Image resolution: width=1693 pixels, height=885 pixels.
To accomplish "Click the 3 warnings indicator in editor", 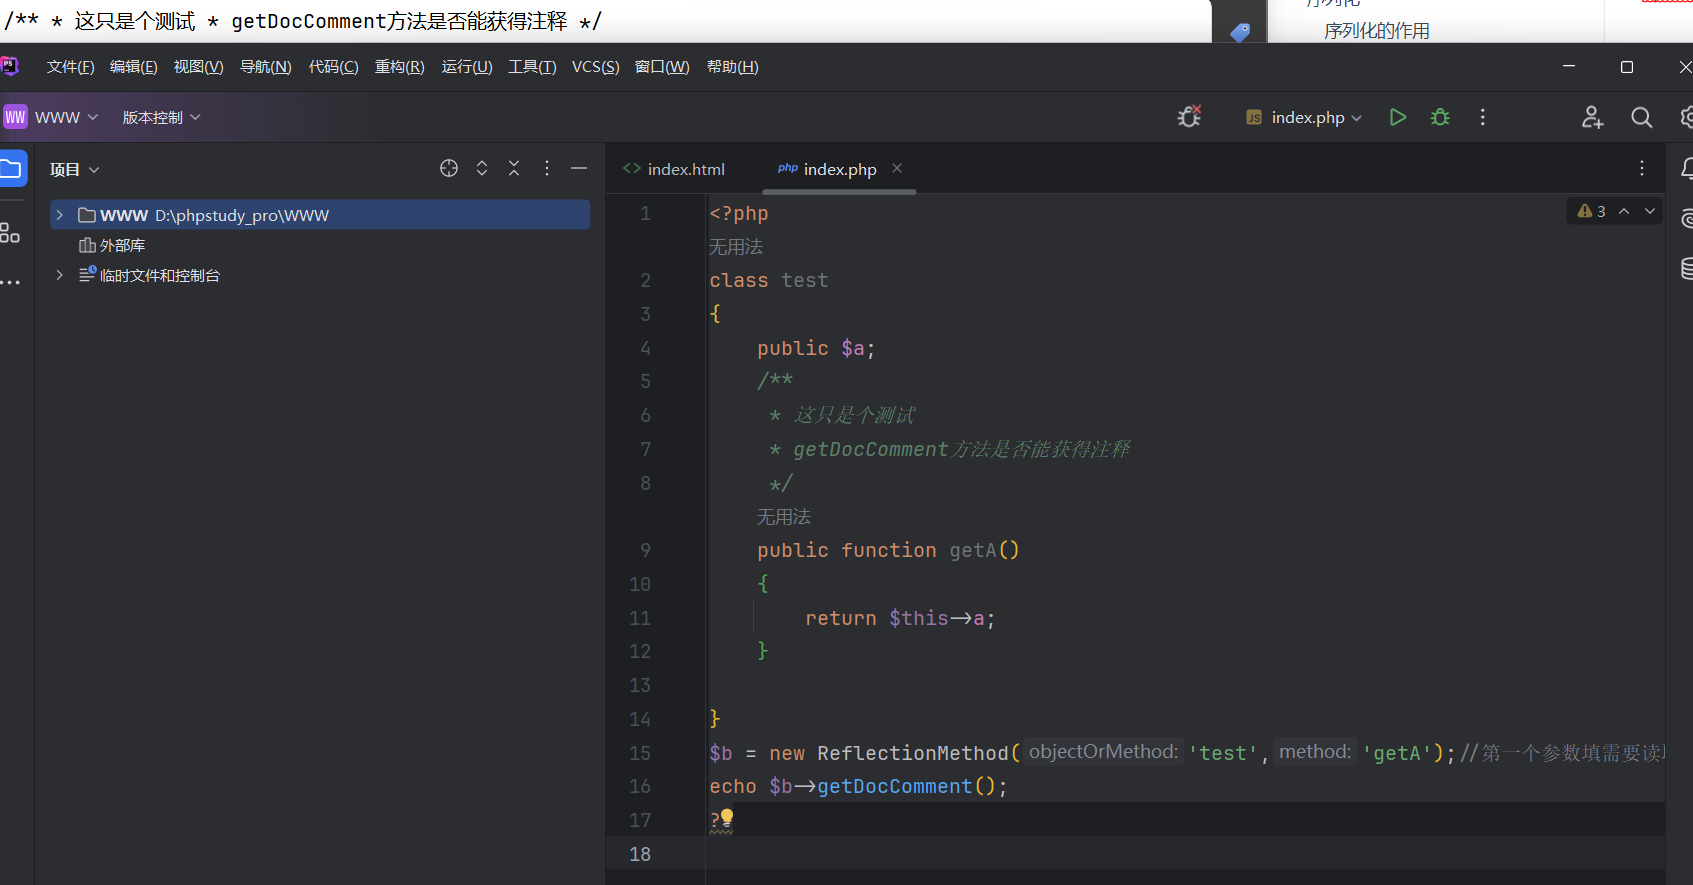I will 1591,211.
